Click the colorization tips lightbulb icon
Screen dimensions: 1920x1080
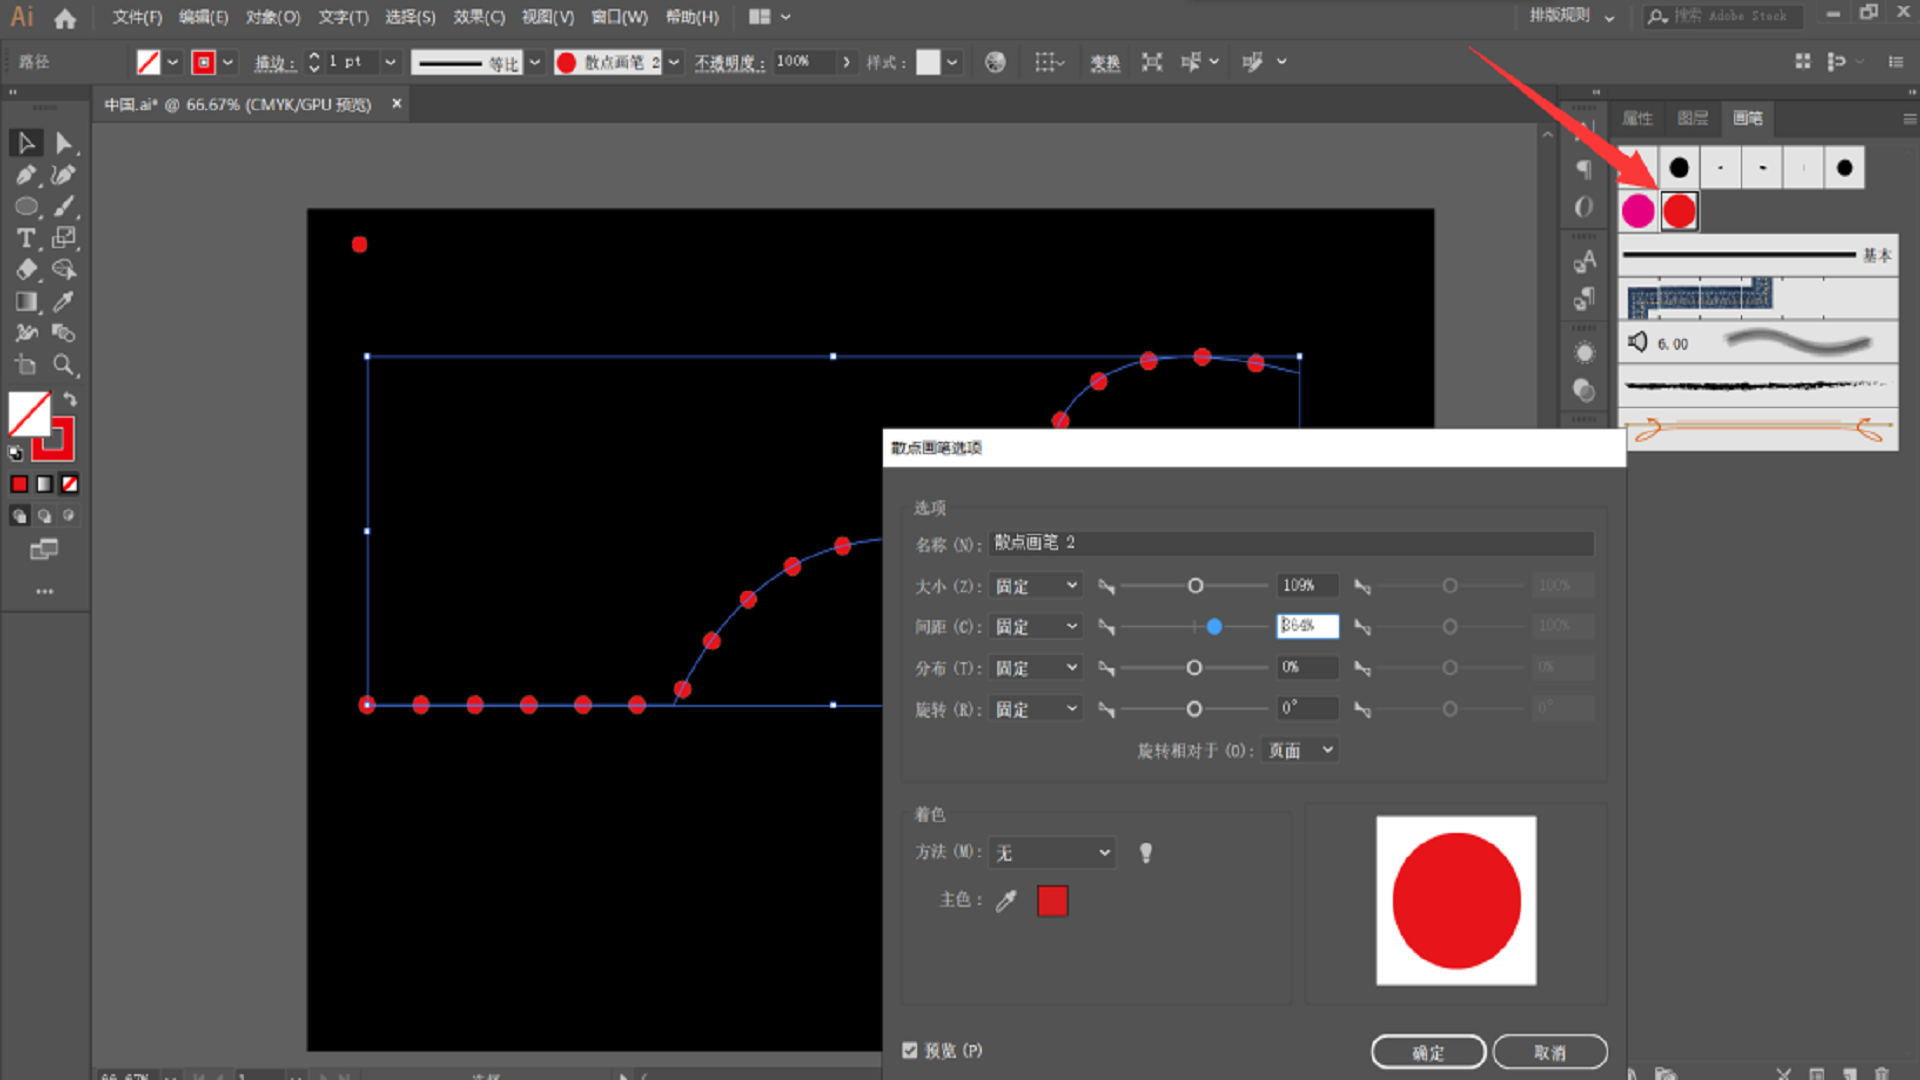click(x=1146, y=853)
